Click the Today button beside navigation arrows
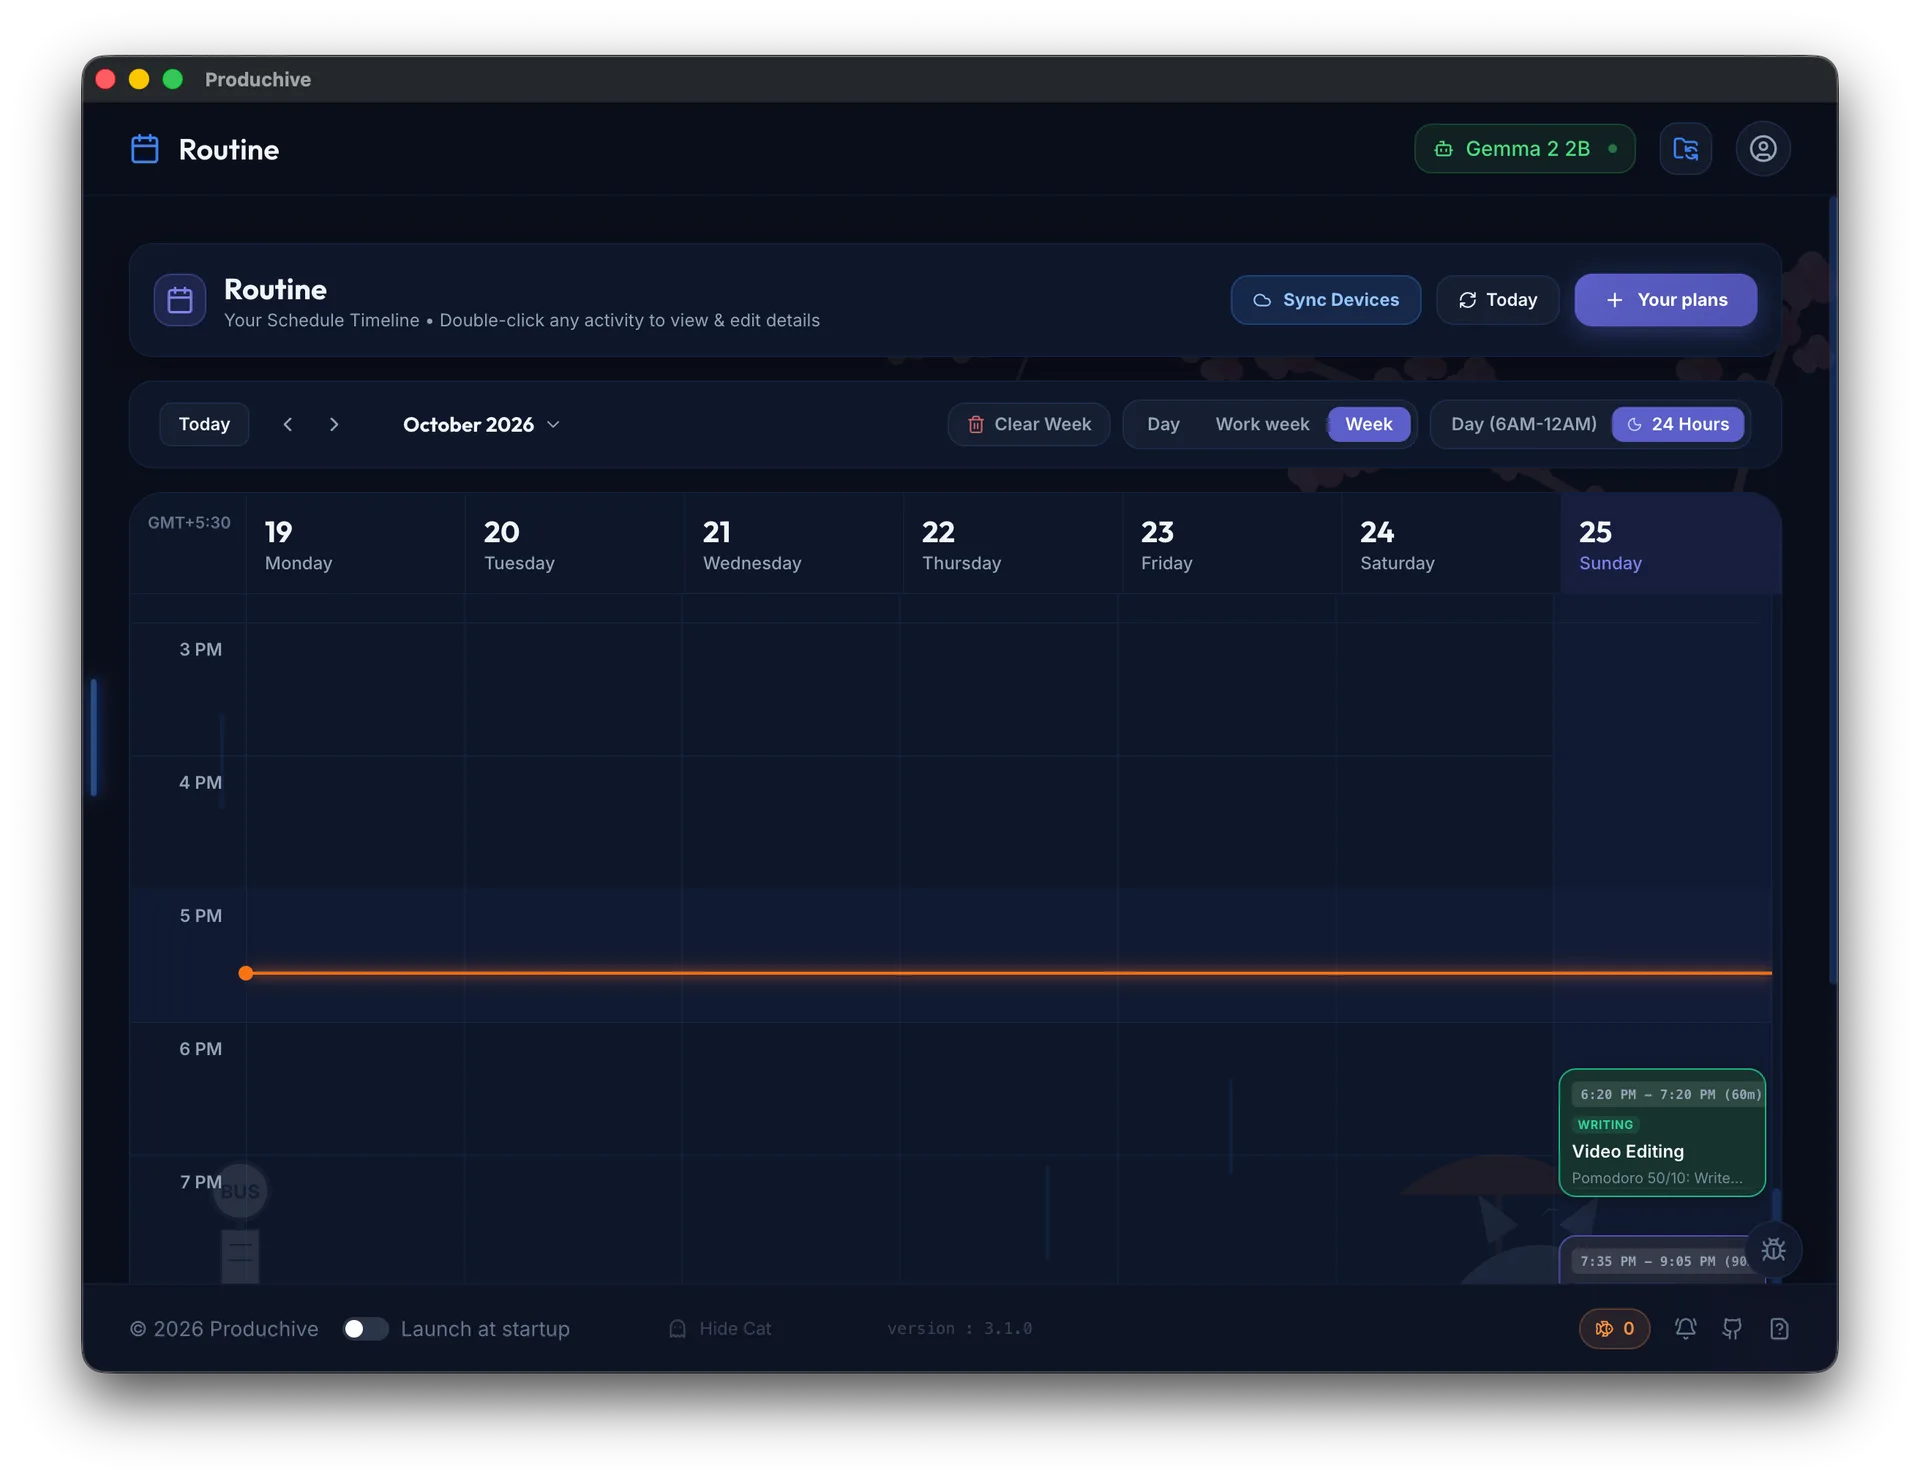This screenshot has height=1481, width=1920. click(204, 424)
